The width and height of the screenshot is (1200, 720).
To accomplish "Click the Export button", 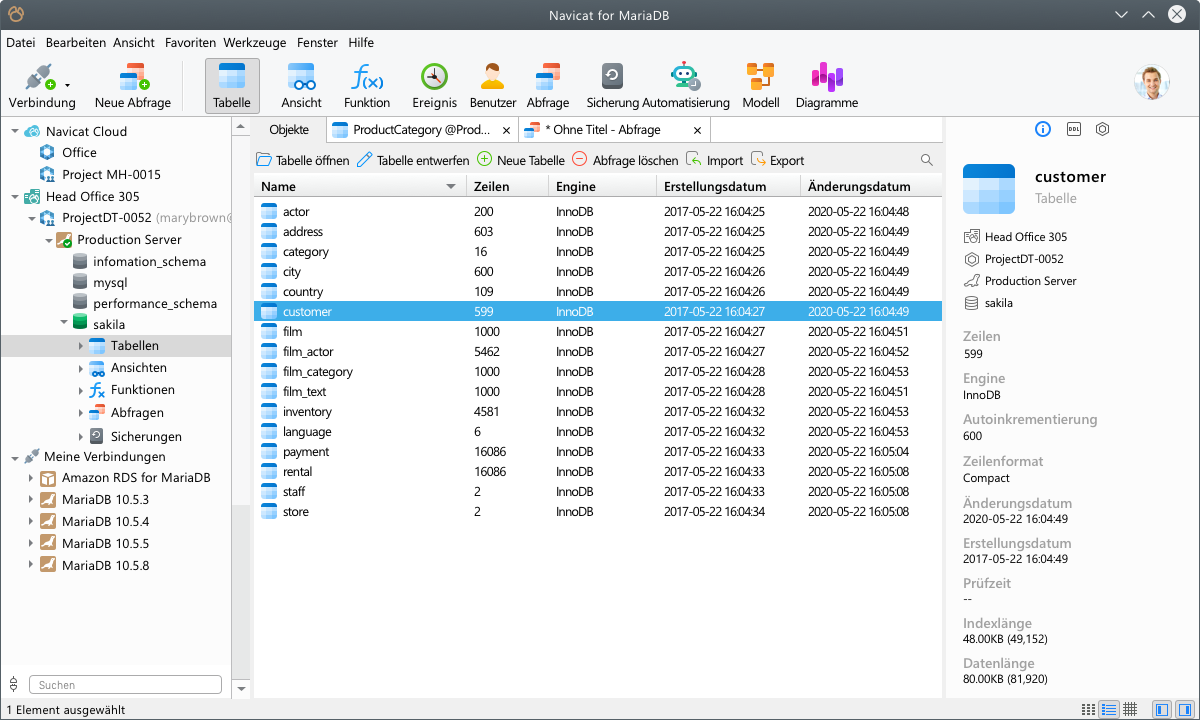I will pos(778,160).
